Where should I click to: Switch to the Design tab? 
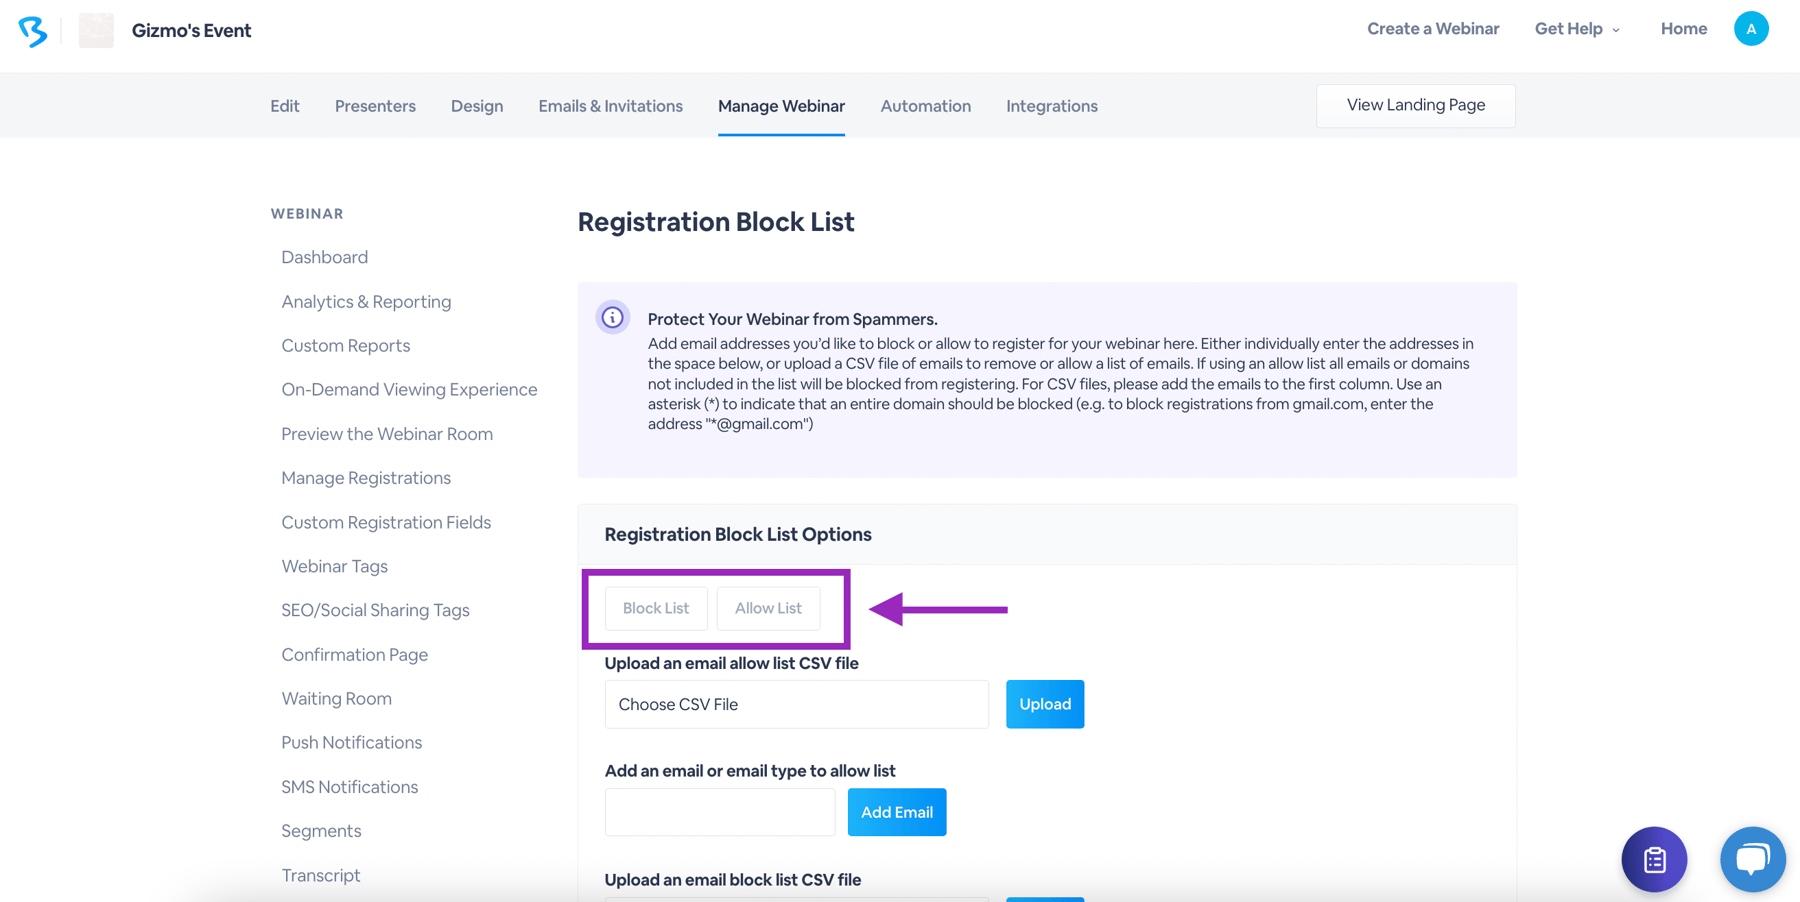pyautogui.click(x=477, y=105)
